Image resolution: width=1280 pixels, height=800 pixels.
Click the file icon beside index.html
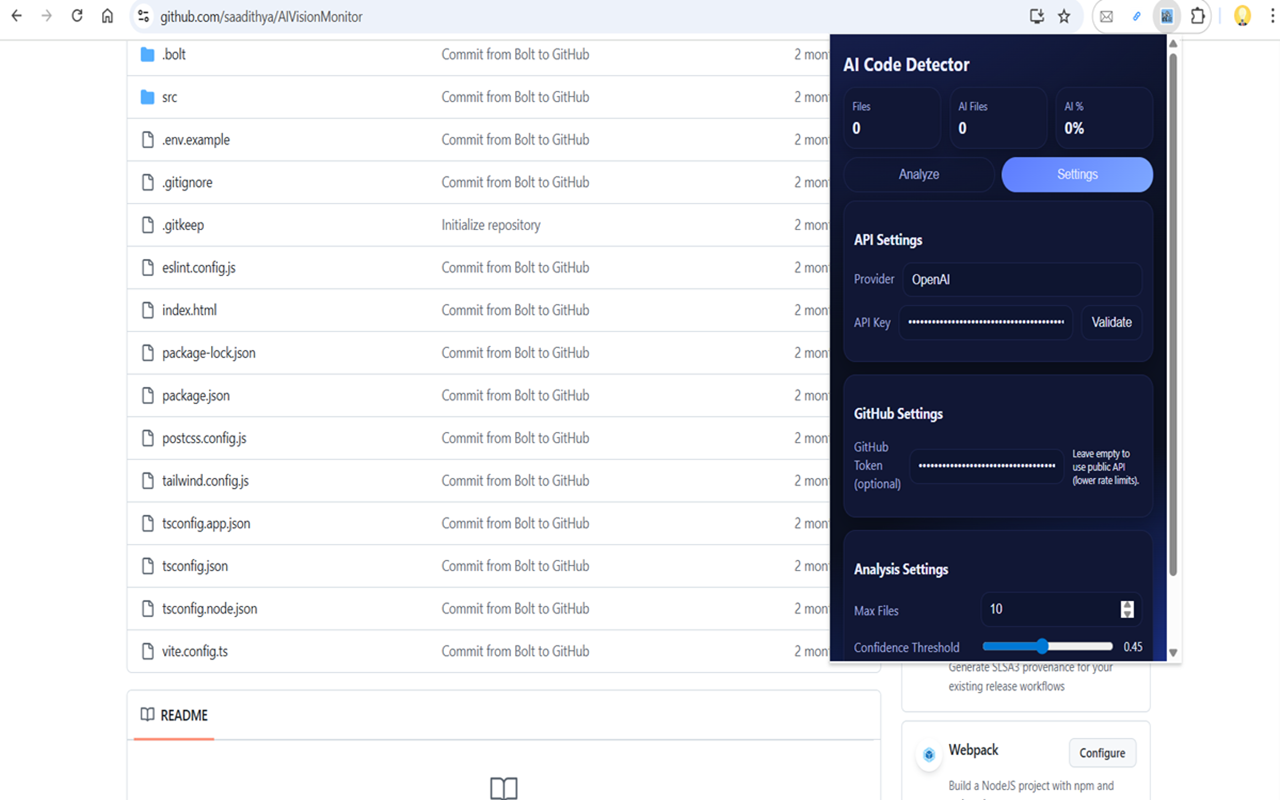click(x=148, y=310)
